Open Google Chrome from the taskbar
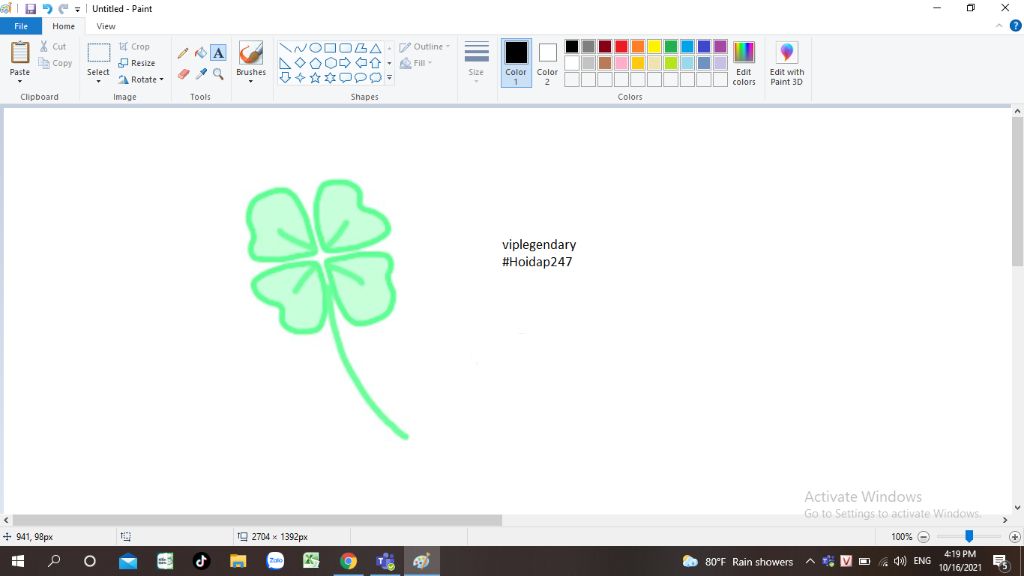 (348, 561)
